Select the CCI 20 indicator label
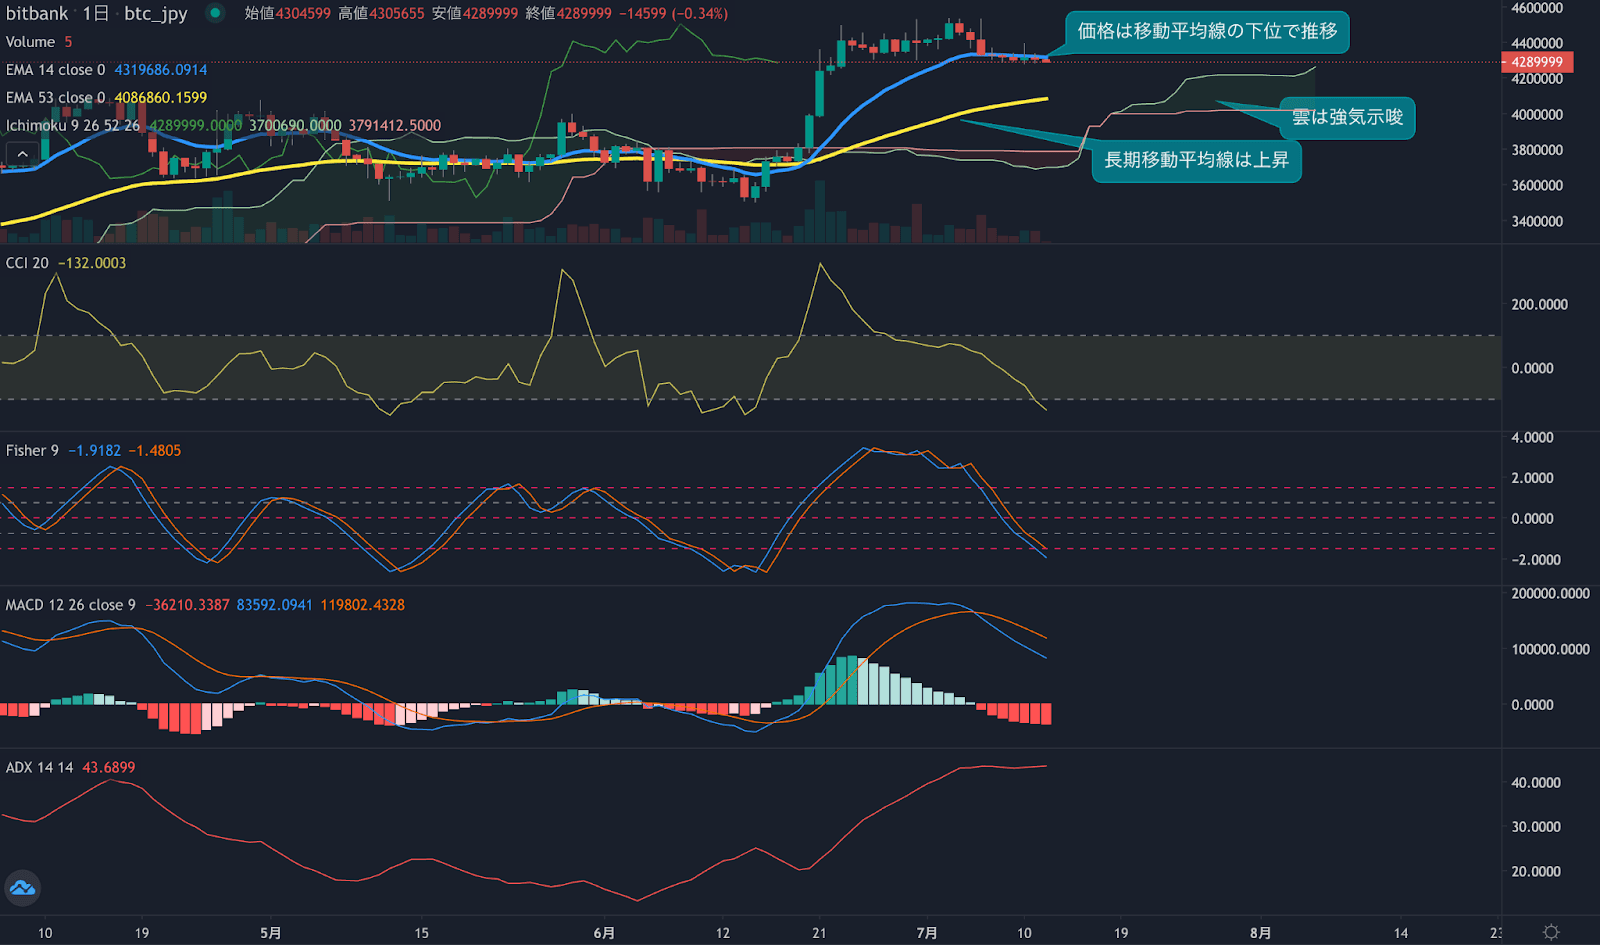 click(27, 263)
